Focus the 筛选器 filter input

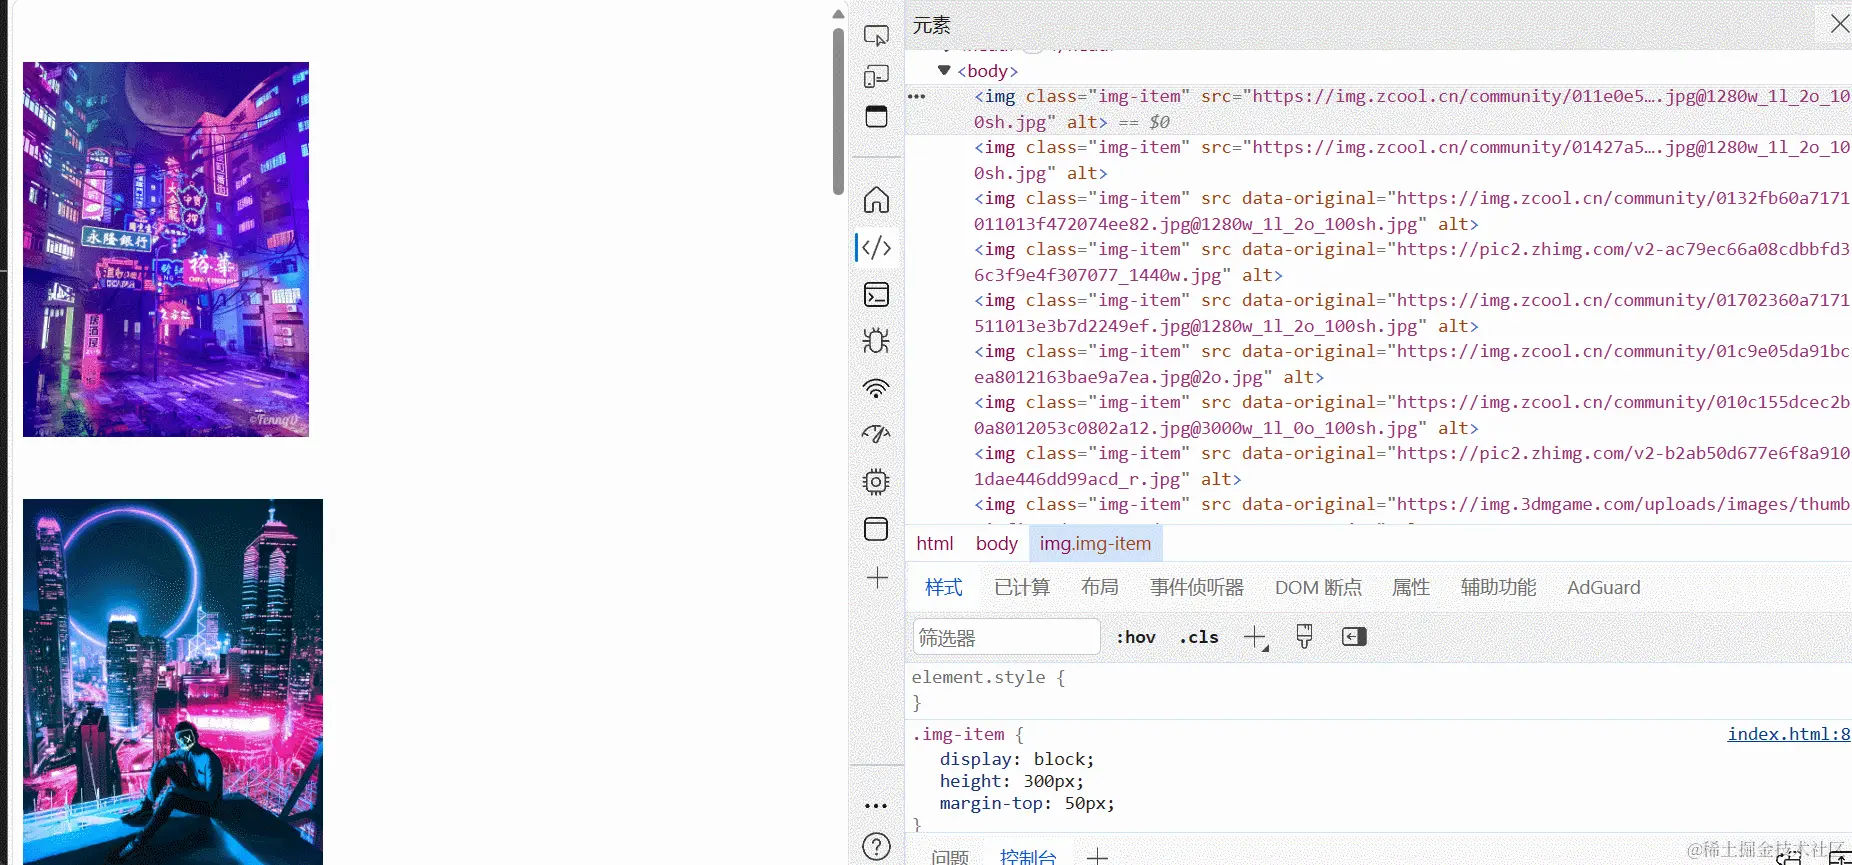1006,637
